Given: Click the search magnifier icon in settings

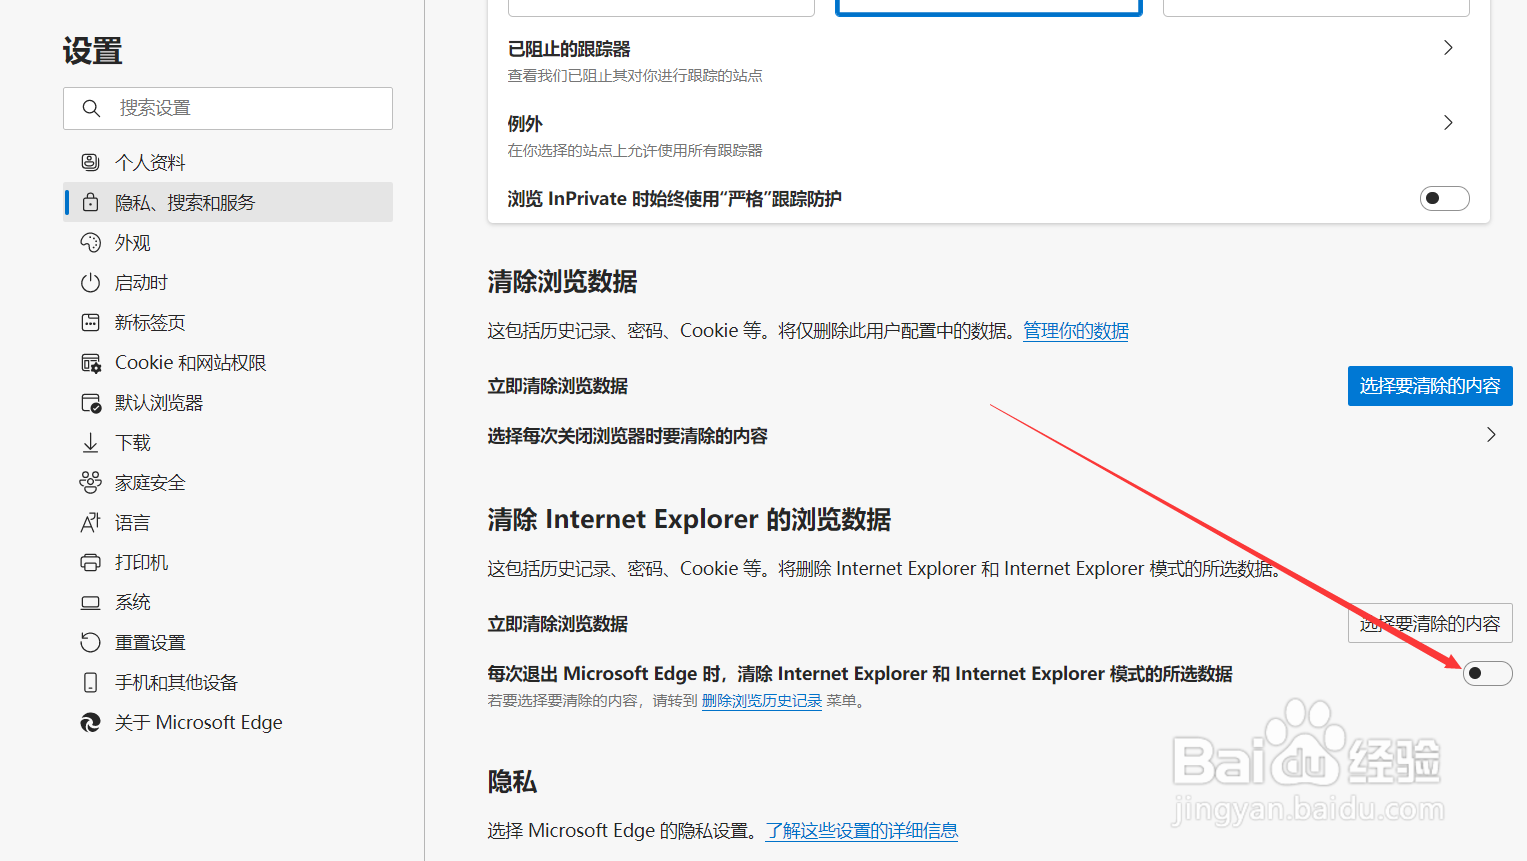Looking at the screenshot, I should (91, 108).
